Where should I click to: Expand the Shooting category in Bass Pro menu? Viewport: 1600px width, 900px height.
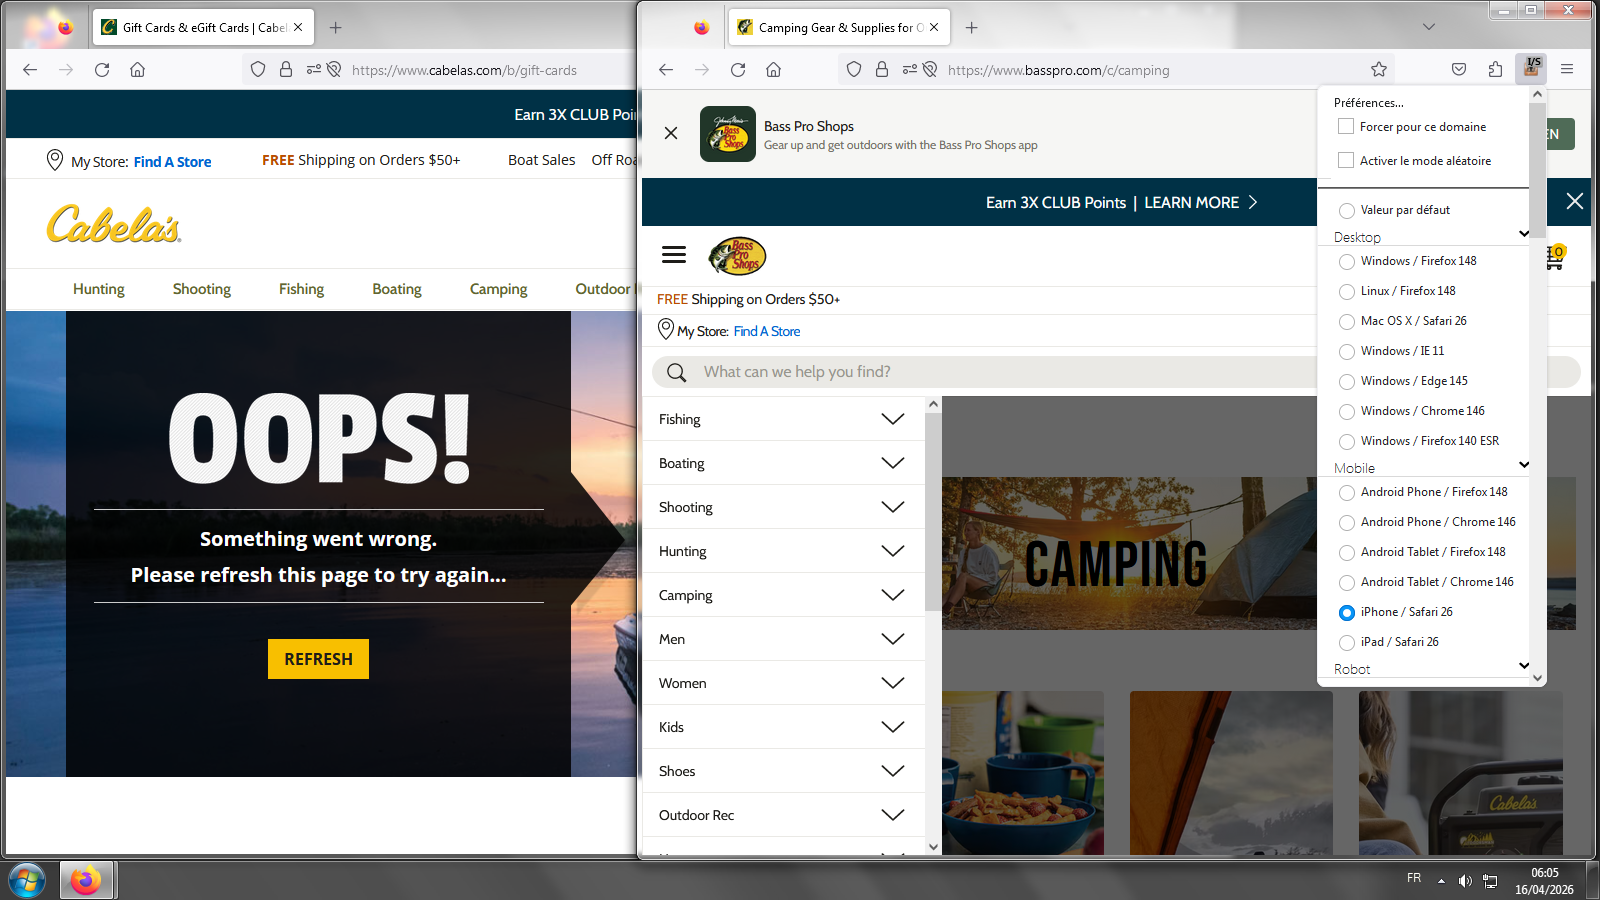pos(893,507)
